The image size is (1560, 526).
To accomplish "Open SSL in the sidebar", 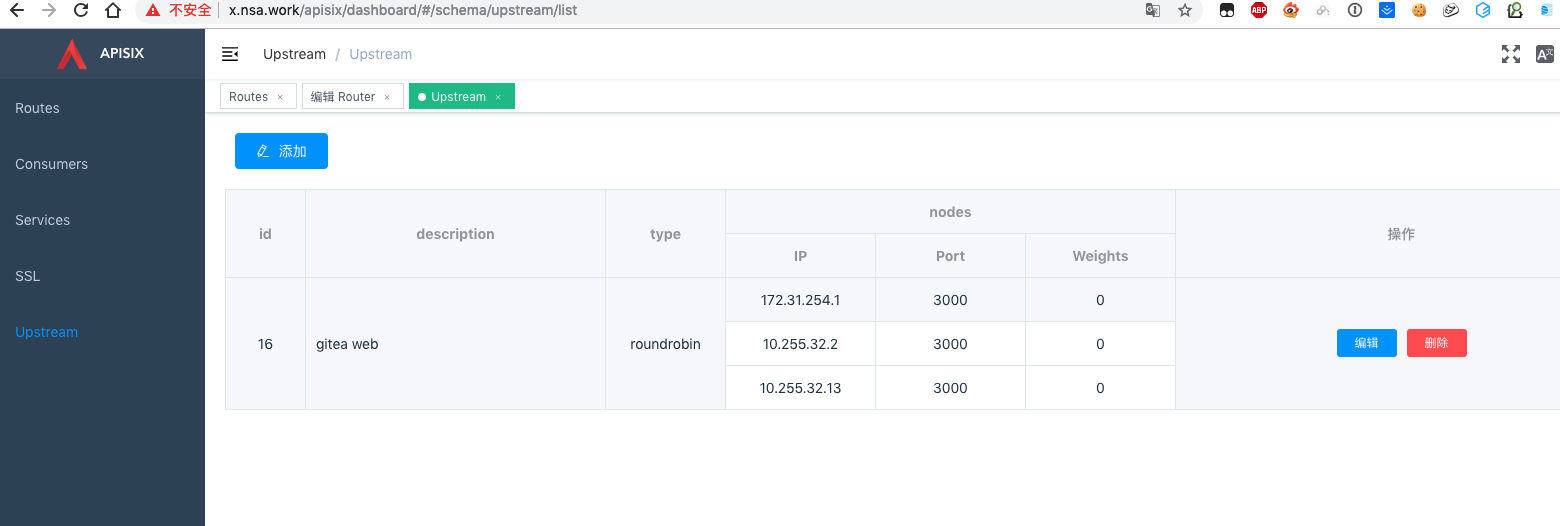I will click(x=102, y=276).
